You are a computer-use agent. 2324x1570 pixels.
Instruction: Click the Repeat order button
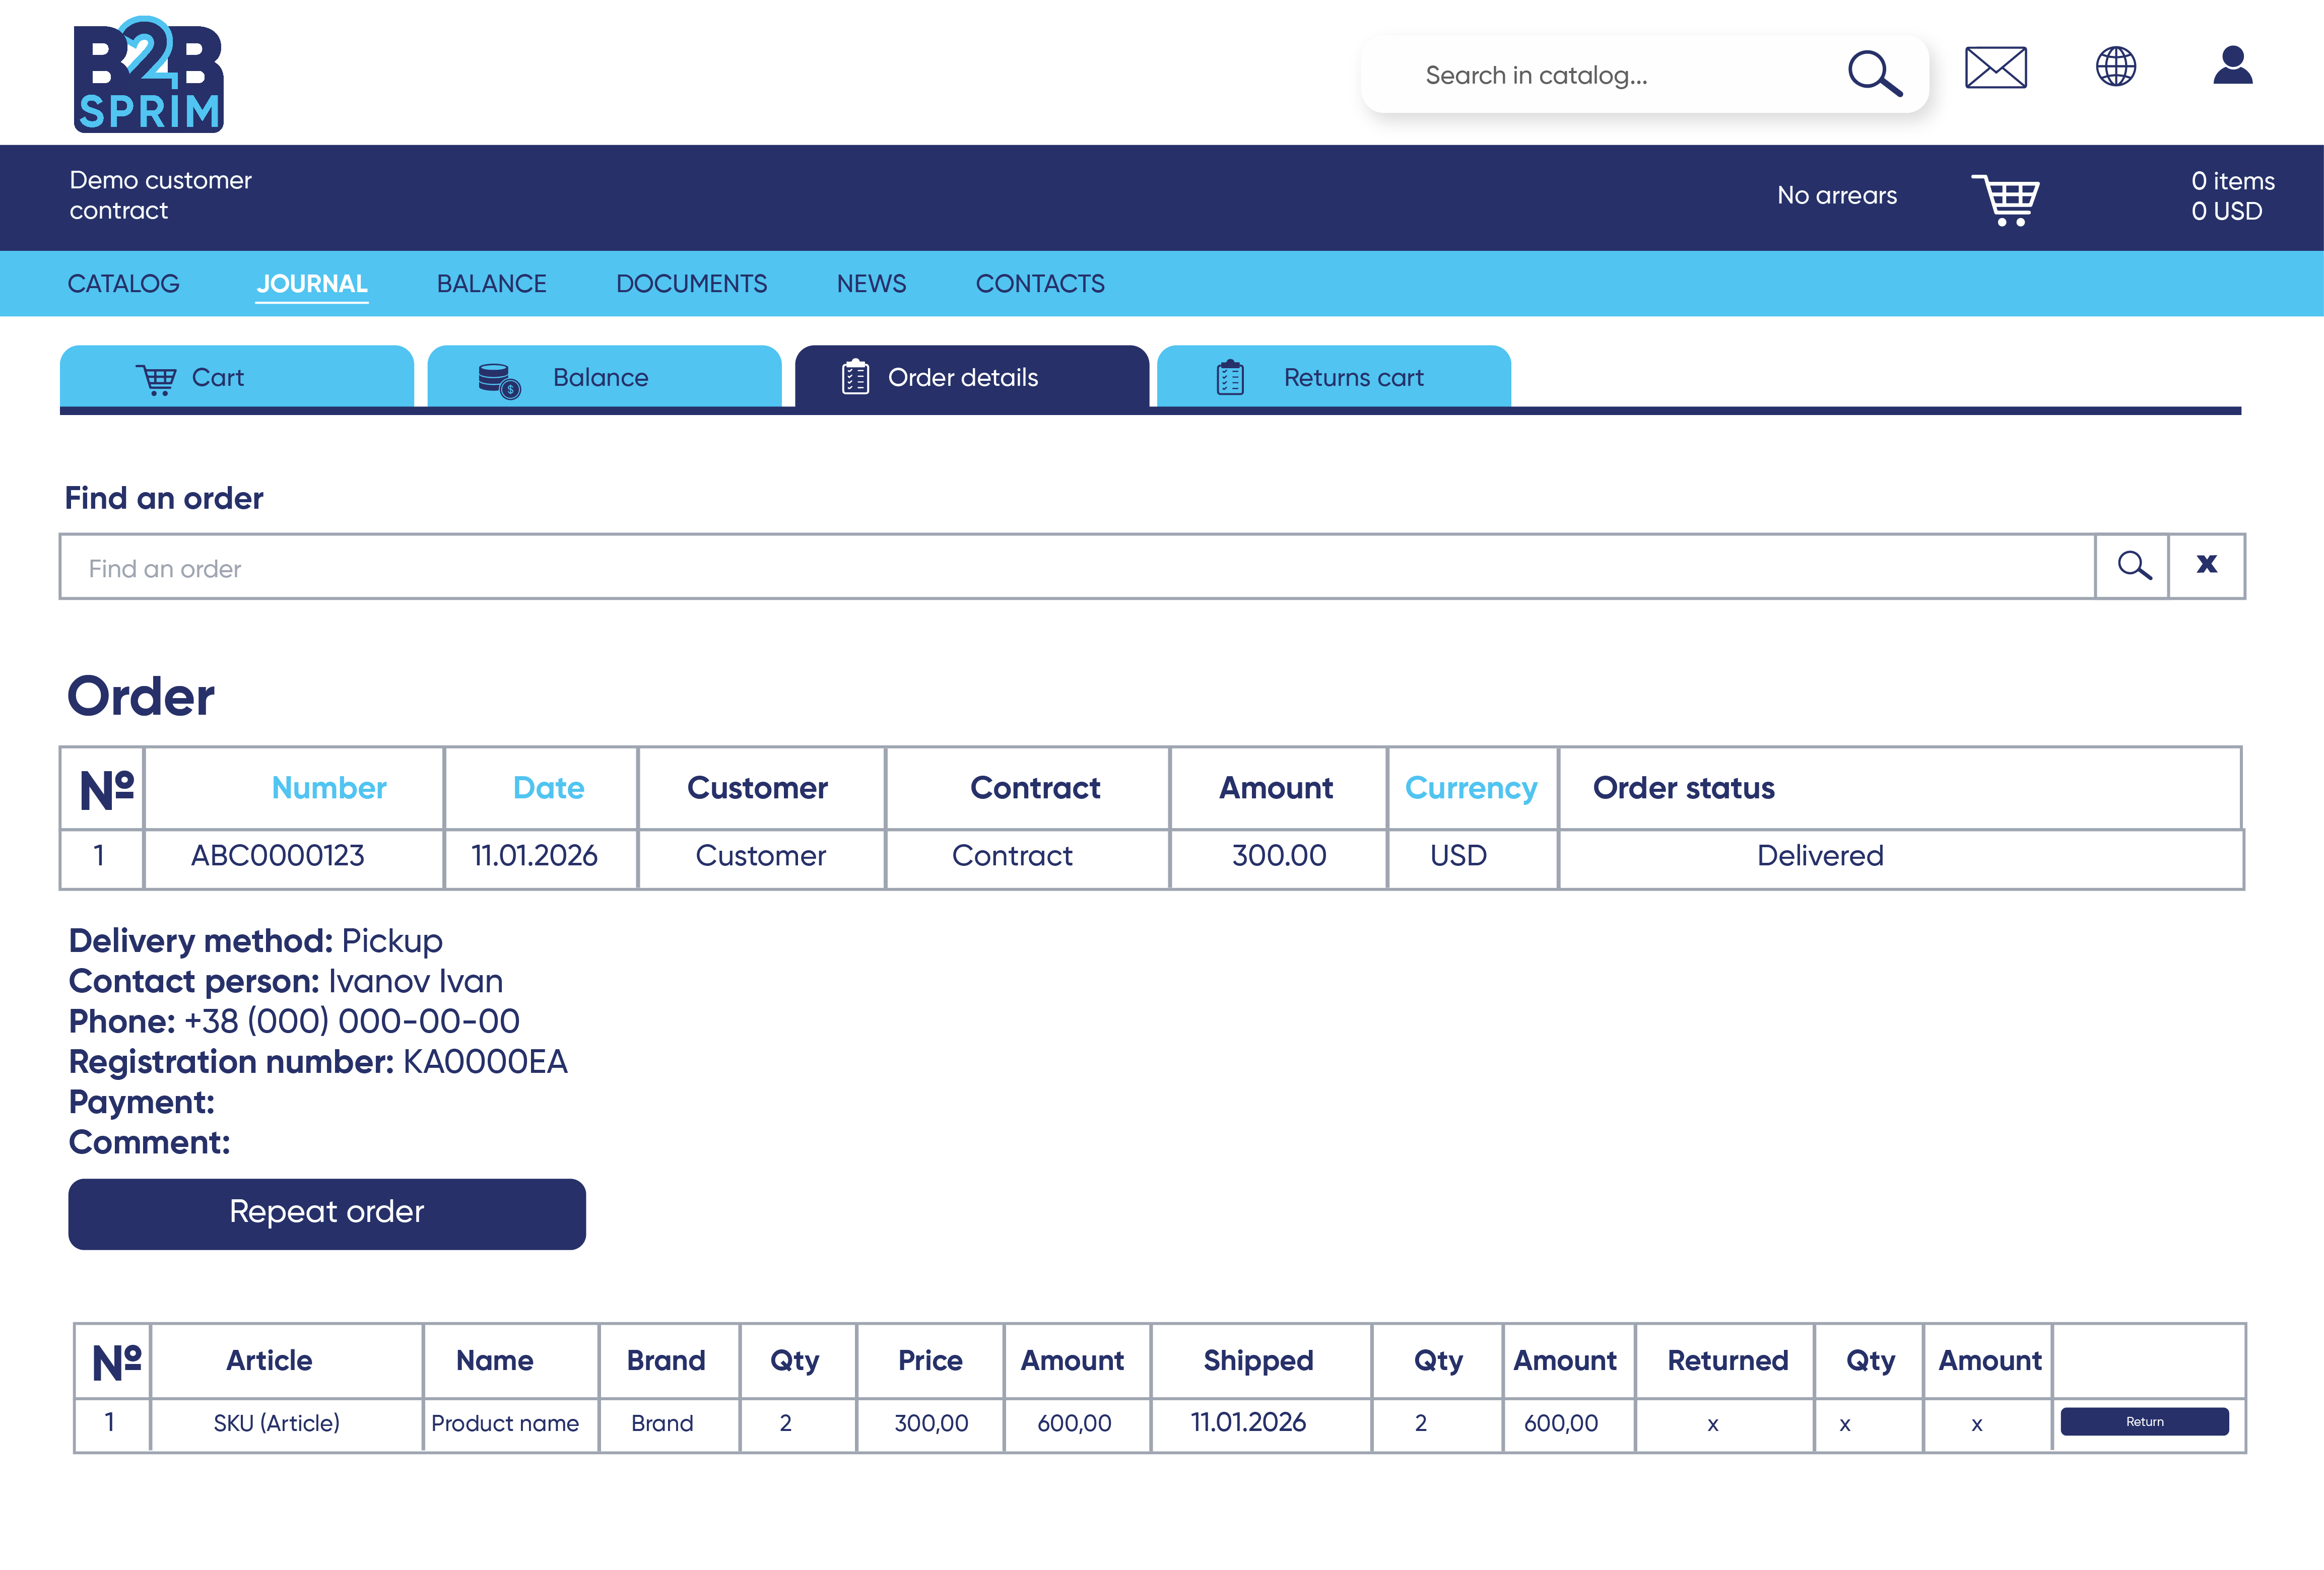click(327, 1213)
